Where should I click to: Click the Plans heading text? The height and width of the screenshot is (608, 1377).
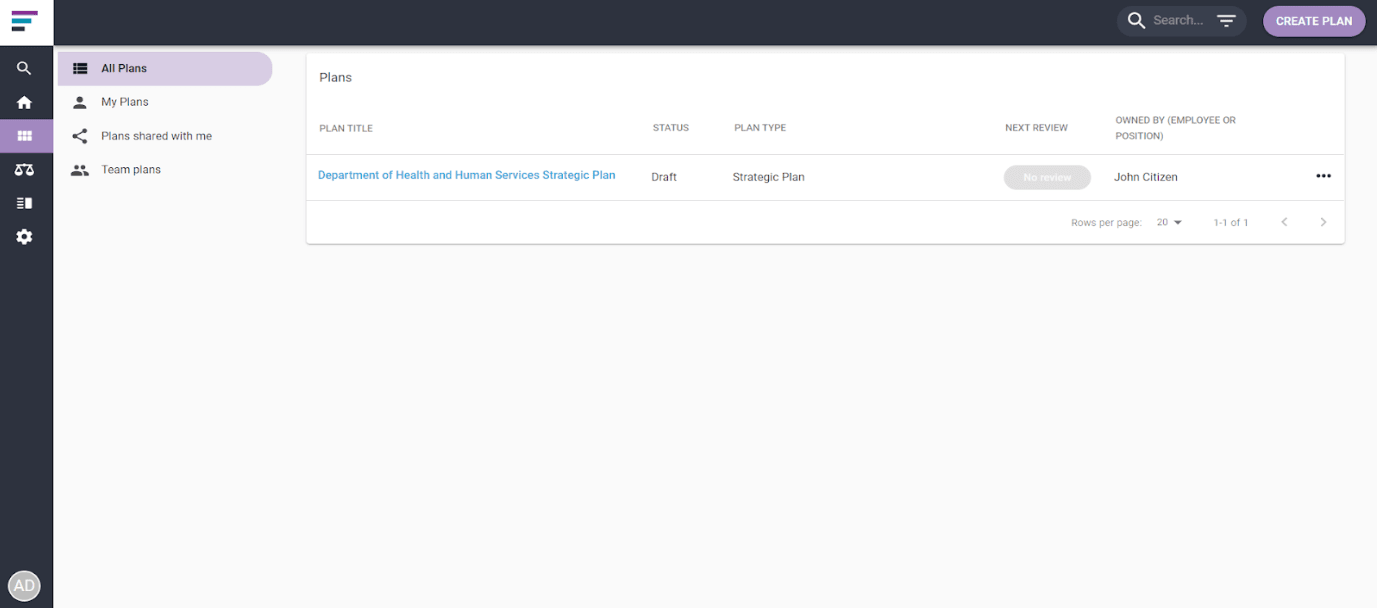(x=335, y=77)
